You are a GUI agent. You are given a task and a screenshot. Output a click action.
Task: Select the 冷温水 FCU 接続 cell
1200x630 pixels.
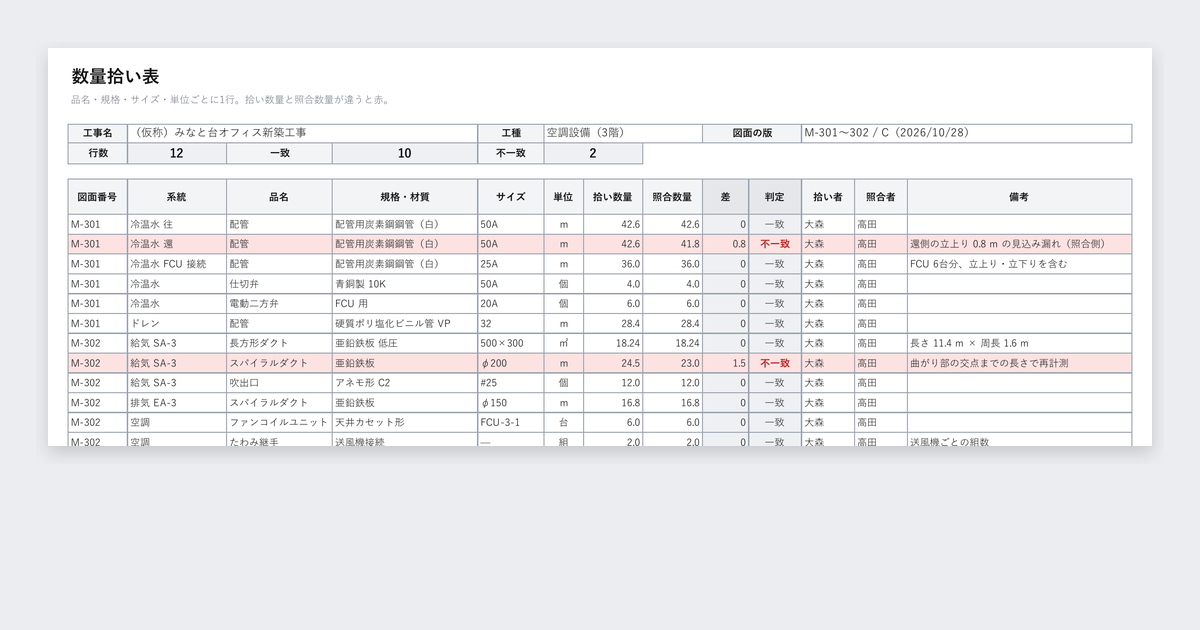pyautogui.click(x=177, y=264)
